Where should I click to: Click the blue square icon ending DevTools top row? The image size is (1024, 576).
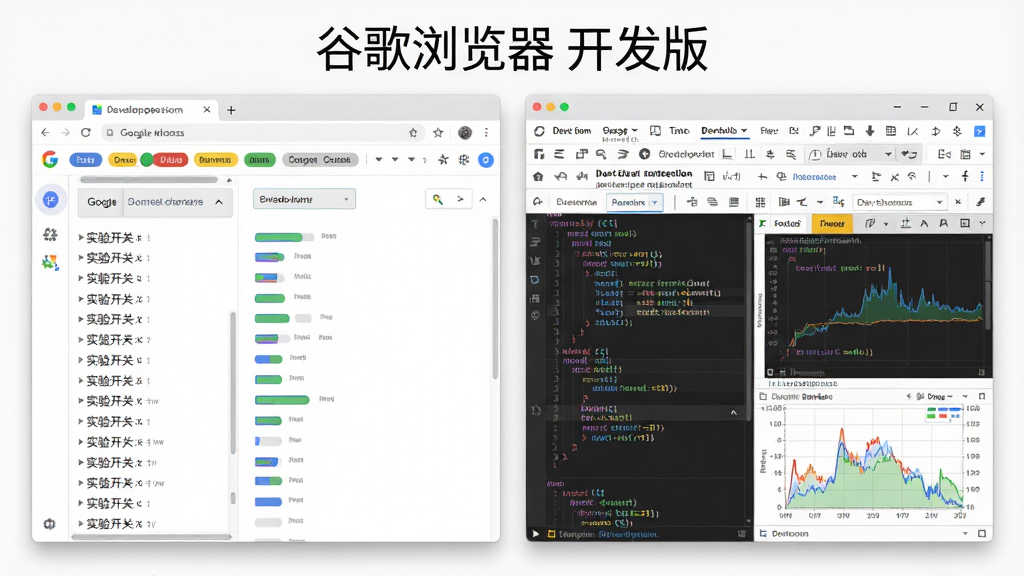(980, 131)
